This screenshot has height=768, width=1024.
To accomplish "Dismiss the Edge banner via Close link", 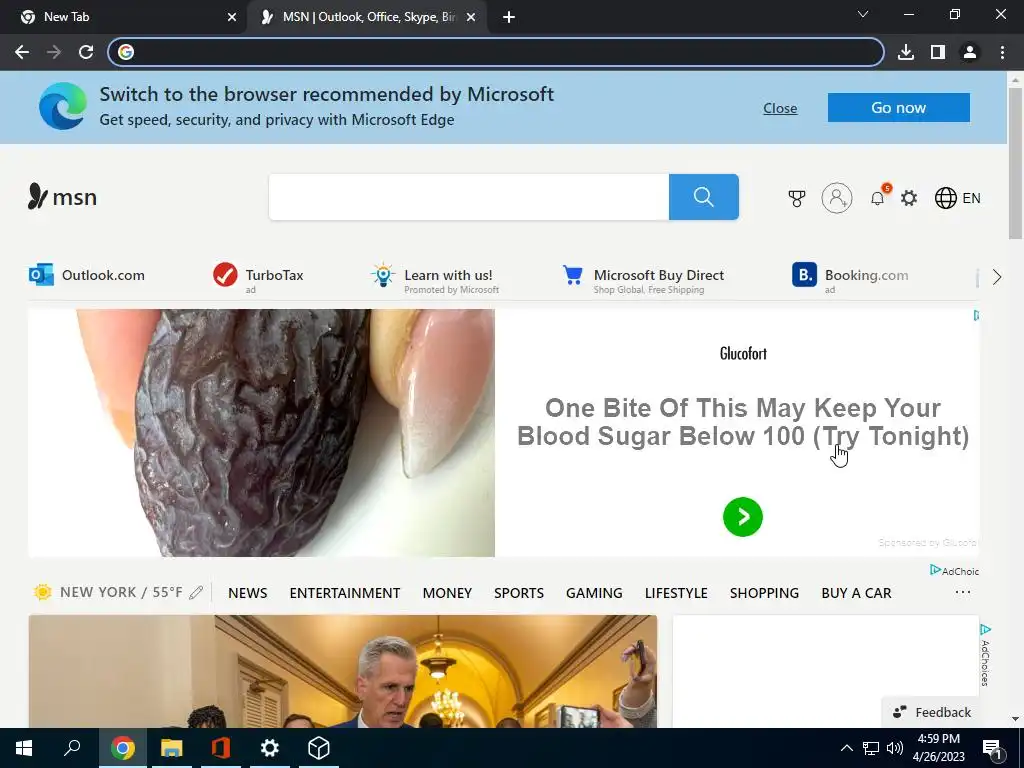I will (x=780, y=108).
